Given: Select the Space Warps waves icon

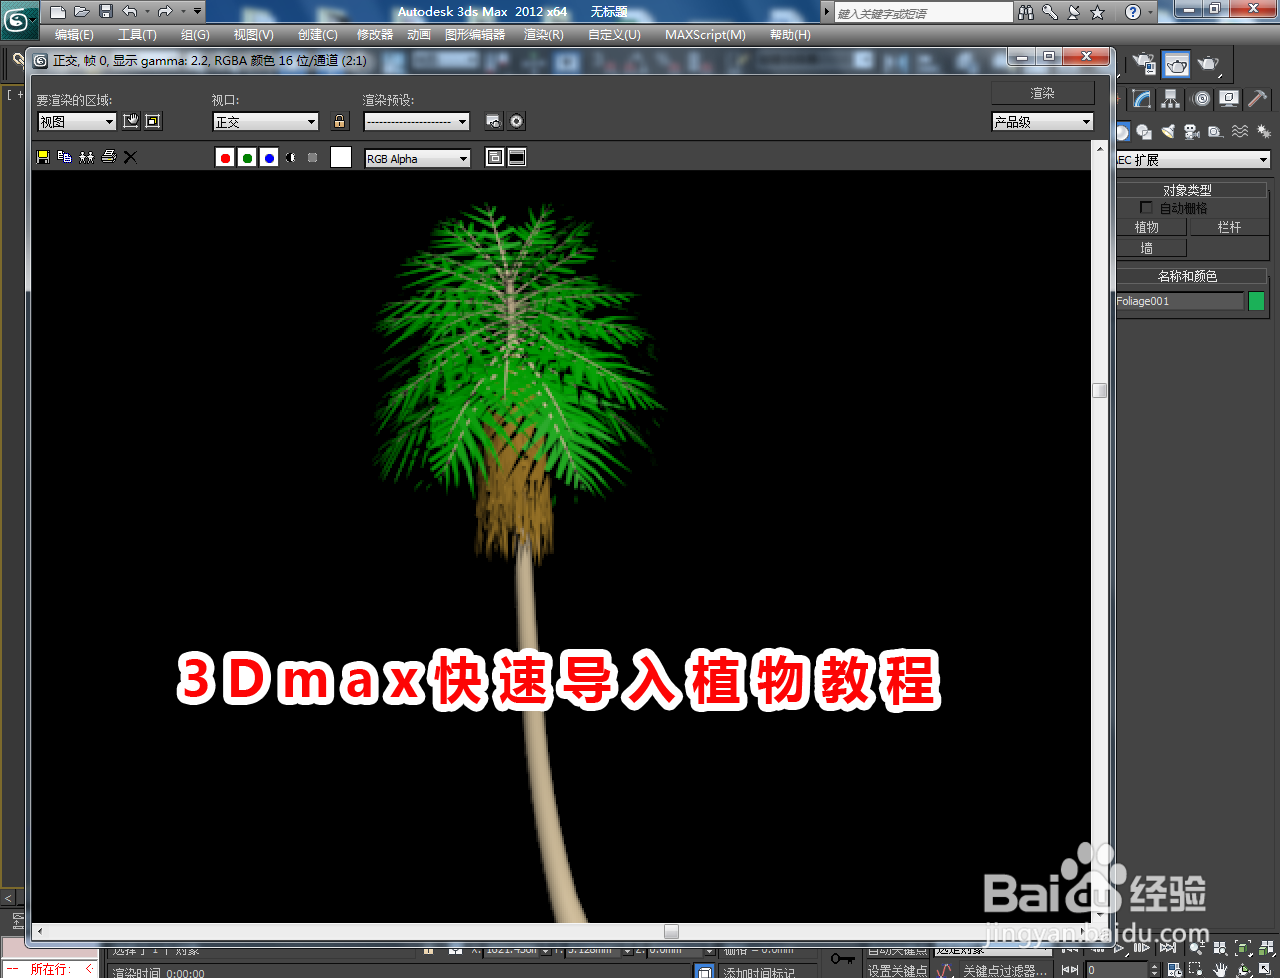Looking at the screenshot, I should tap(1240, 131).
